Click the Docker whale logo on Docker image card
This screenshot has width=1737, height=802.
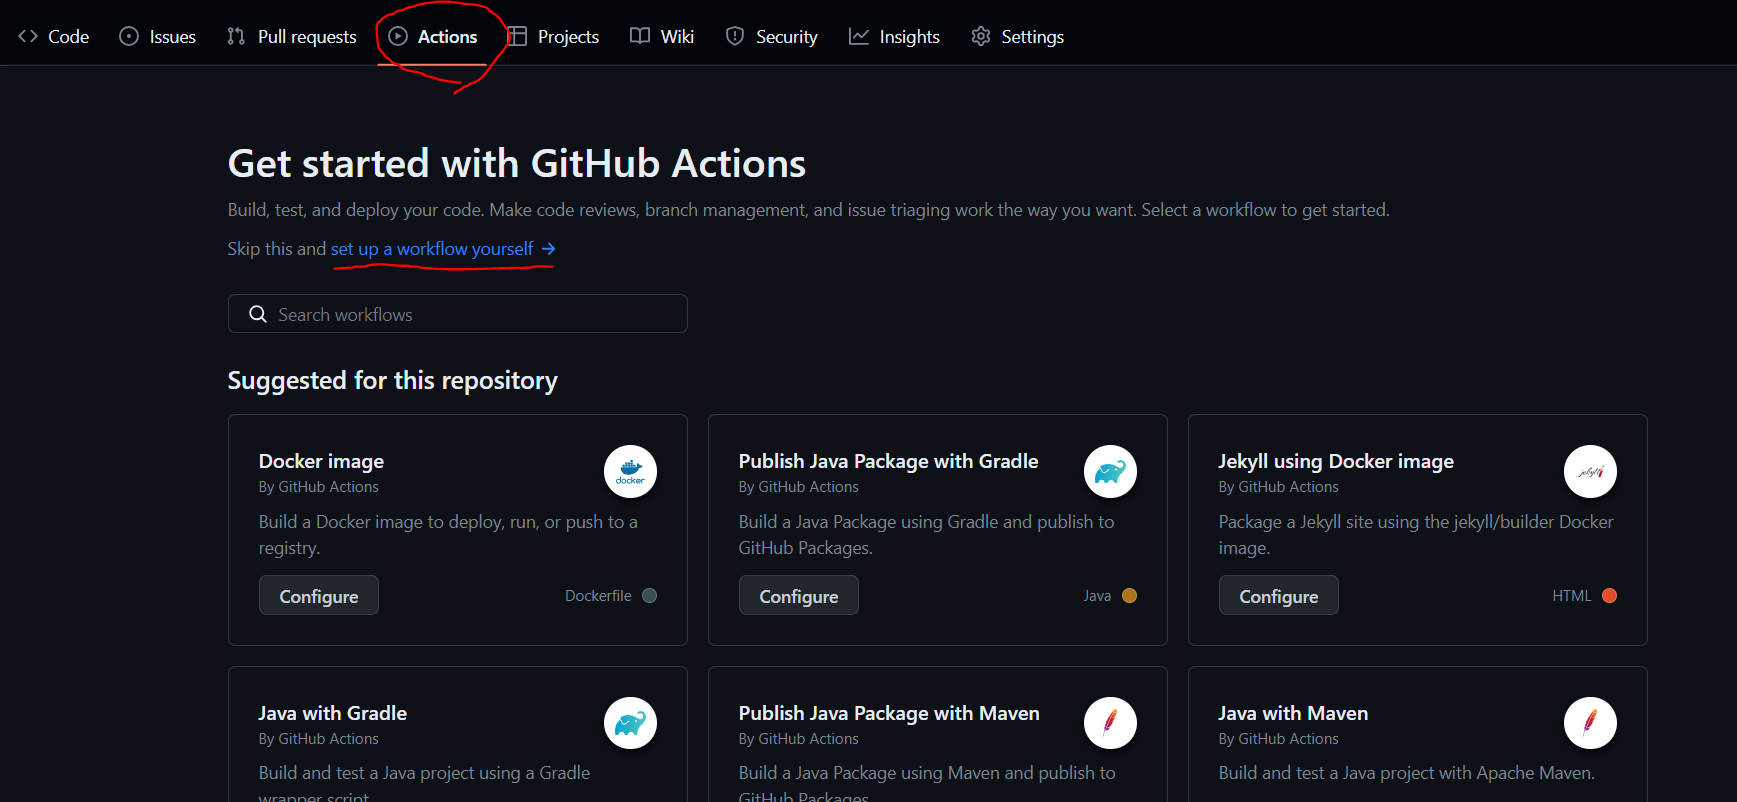[x=630, y=471]
